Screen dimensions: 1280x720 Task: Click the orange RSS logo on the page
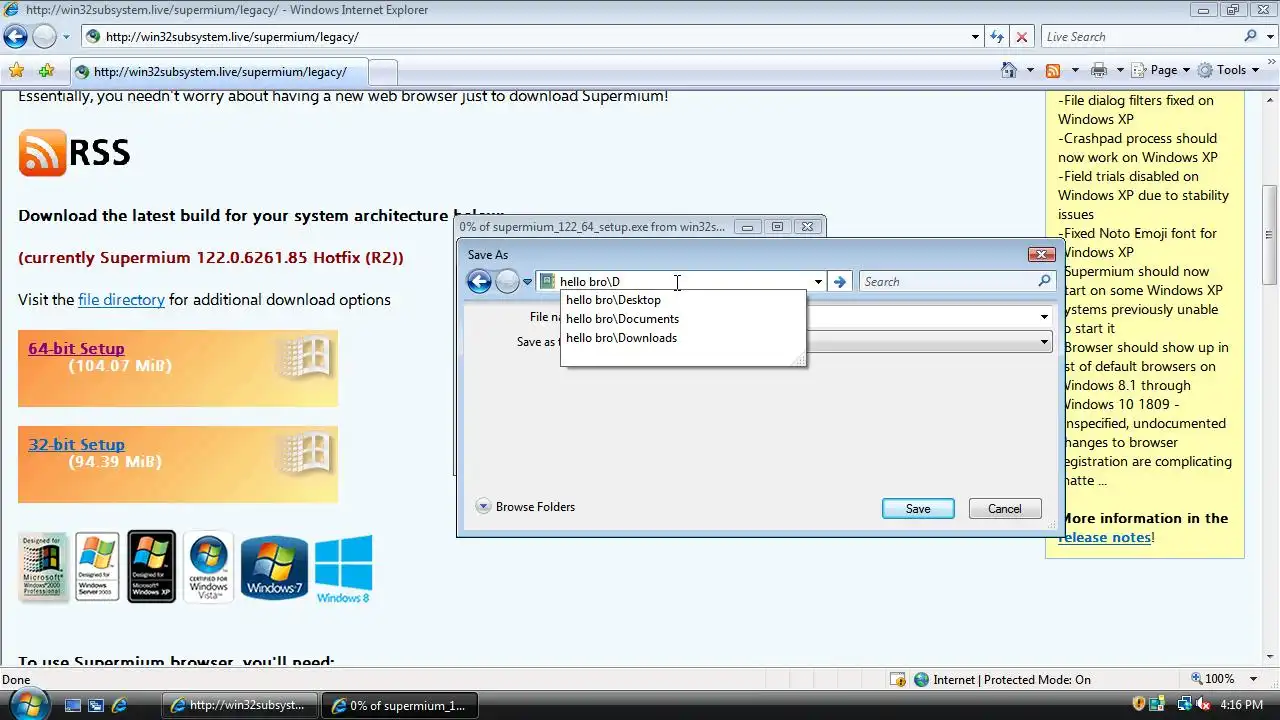click(42, 153)
